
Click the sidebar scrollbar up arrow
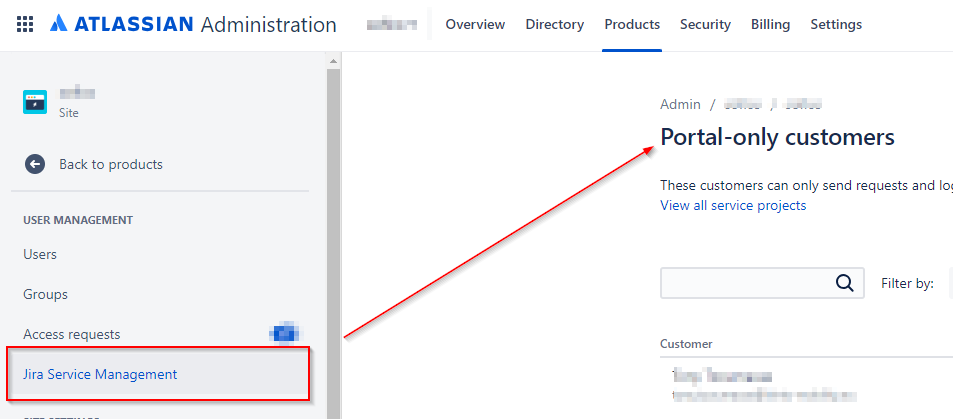(x=333, y=61)
